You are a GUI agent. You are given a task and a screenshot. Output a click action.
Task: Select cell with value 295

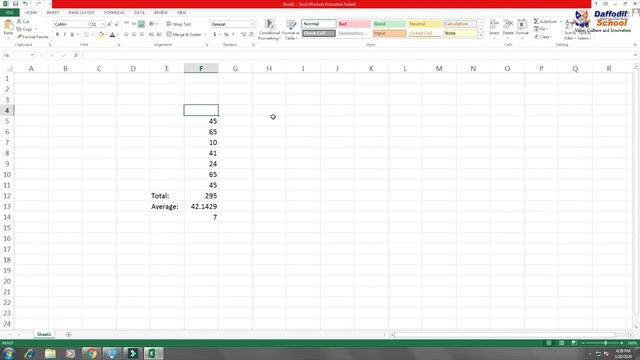click(x=201, y=196)
